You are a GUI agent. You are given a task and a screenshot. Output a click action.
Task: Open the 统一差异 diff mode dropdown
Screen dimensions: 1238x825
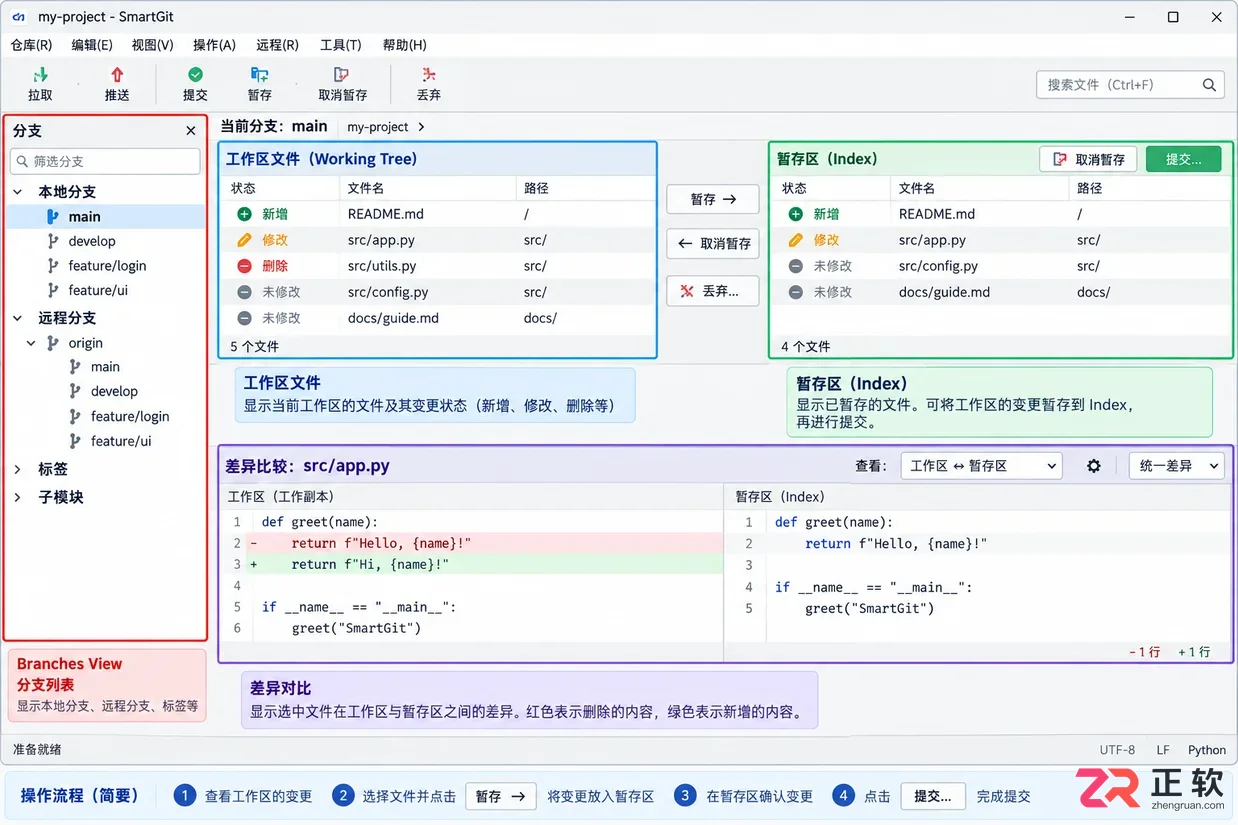pos(1176,466)
